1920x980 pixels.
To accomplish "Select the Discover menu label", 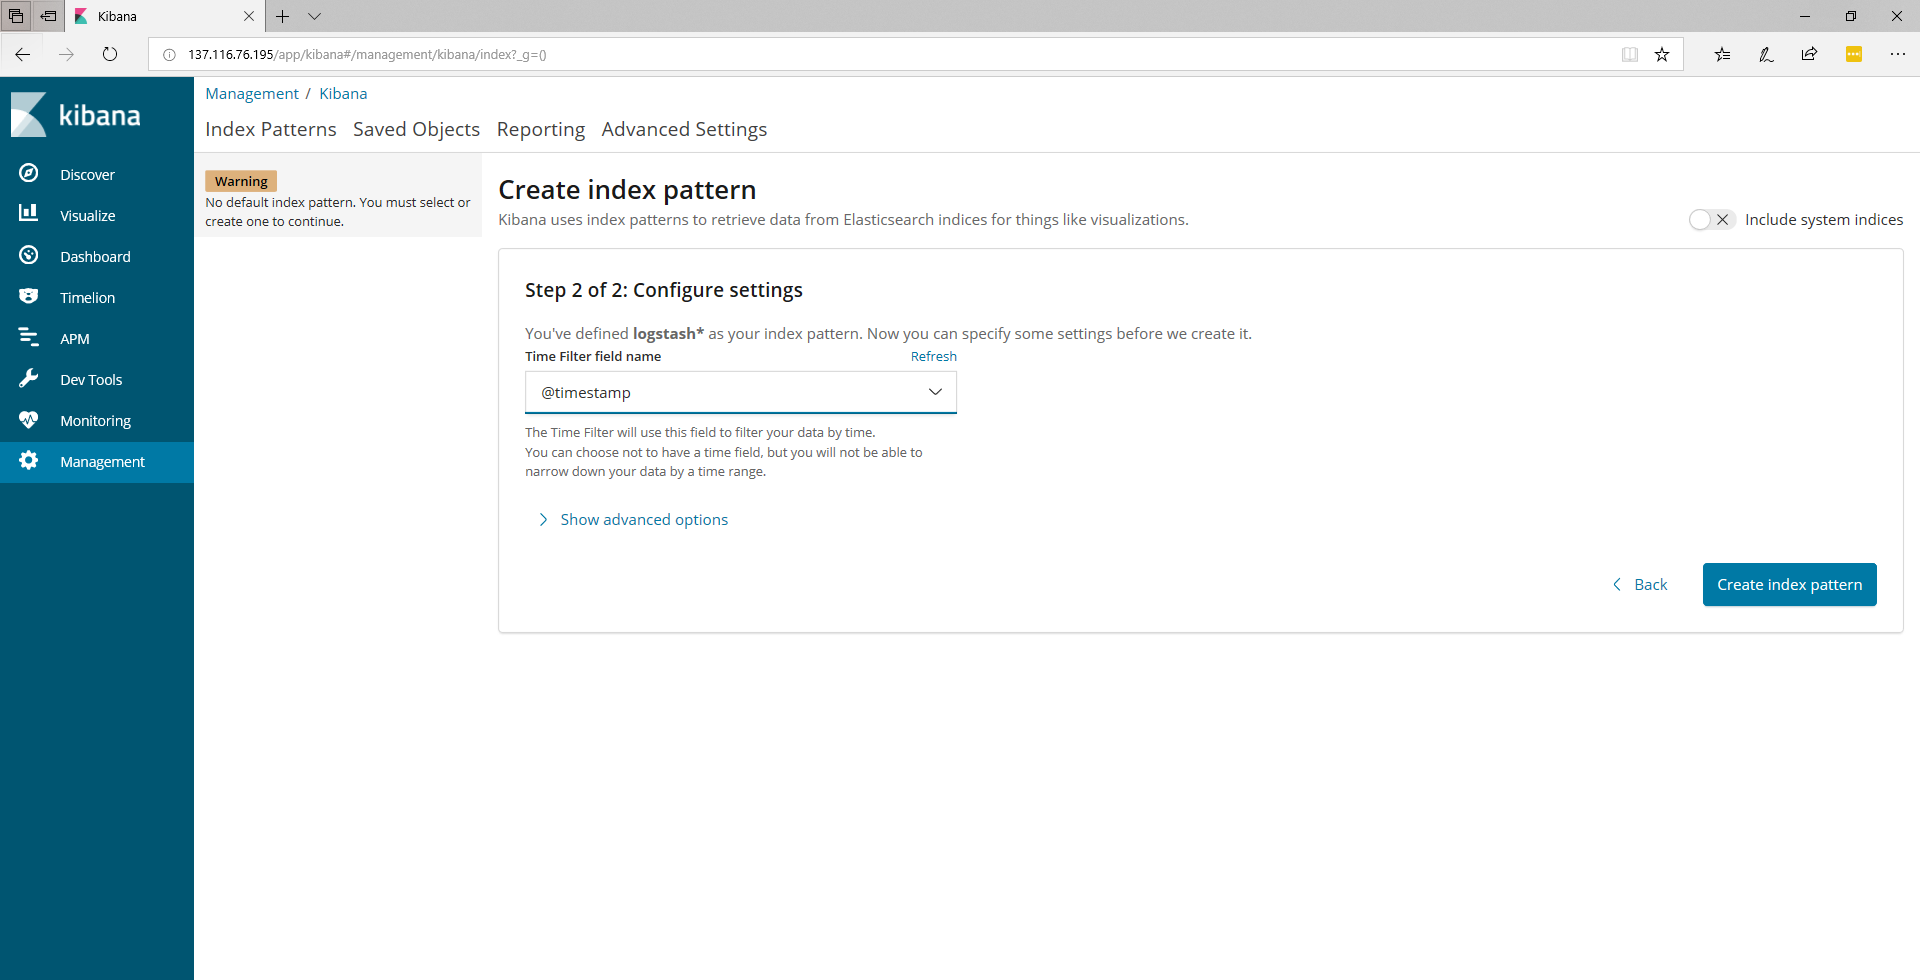I will [87, 174].
